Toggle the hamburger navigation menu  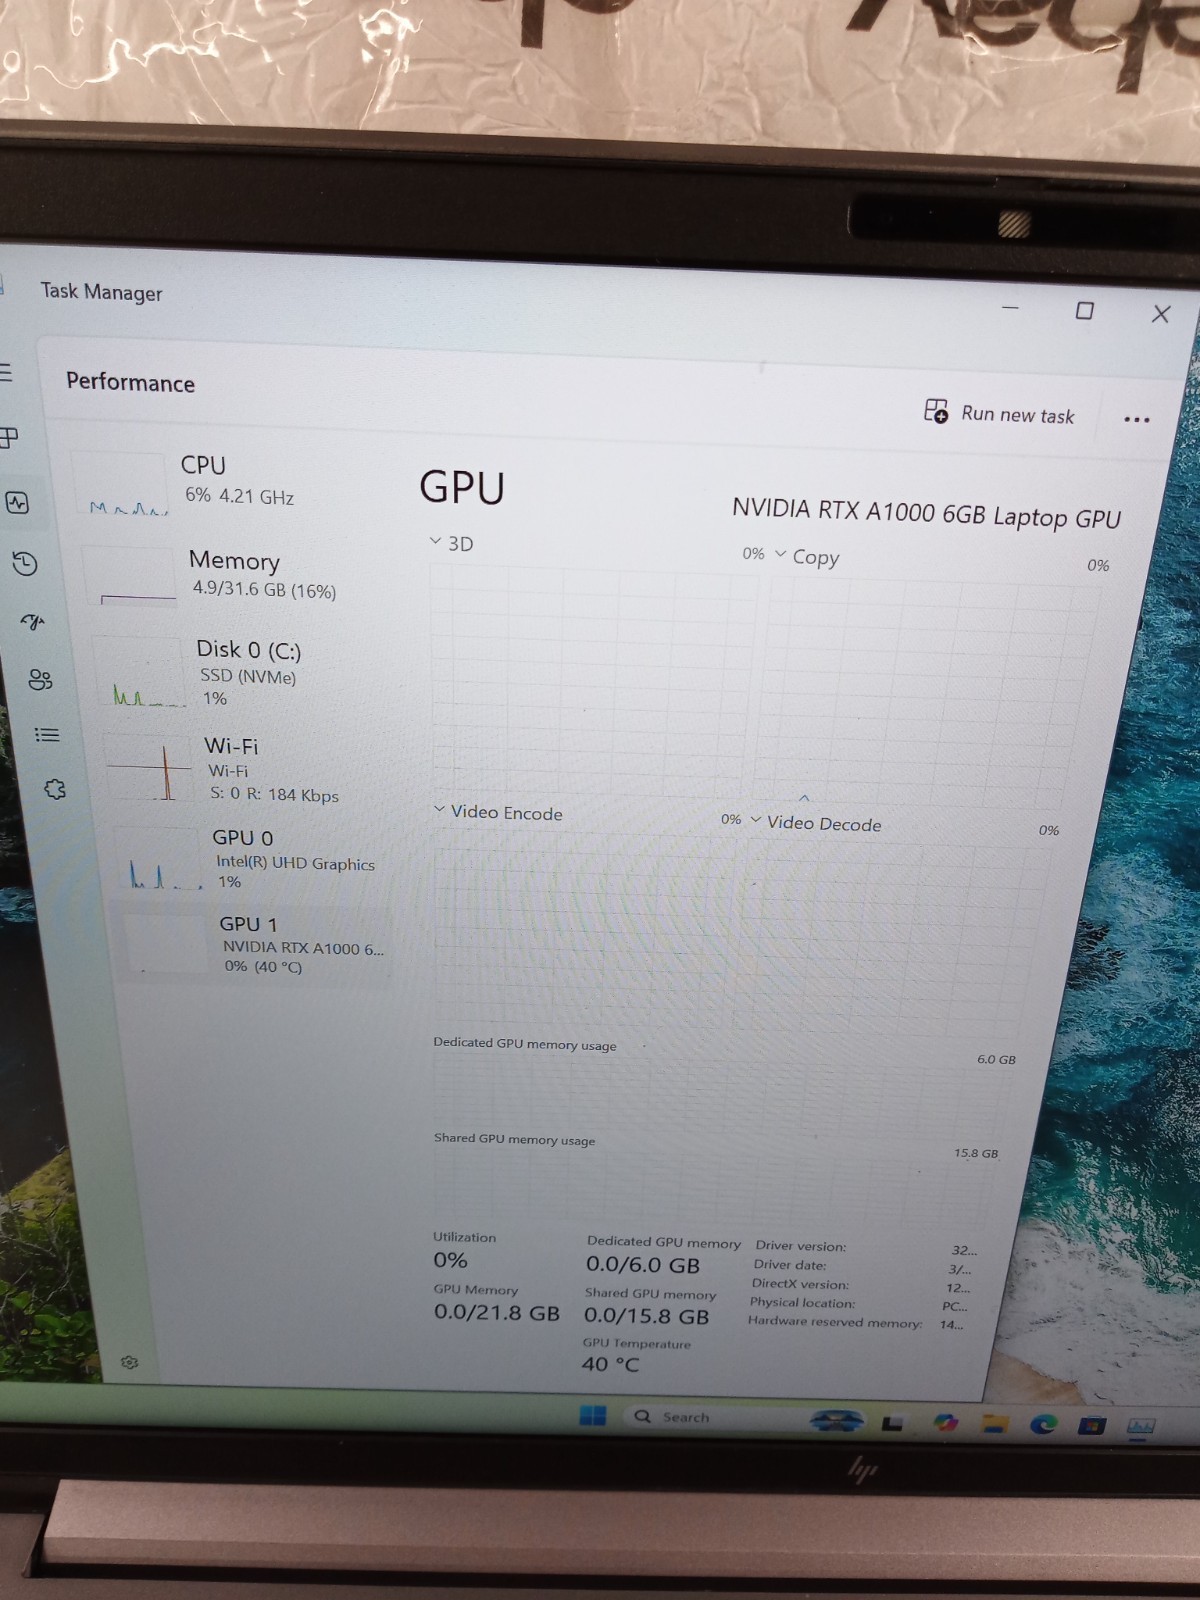[x=5, y=373]
